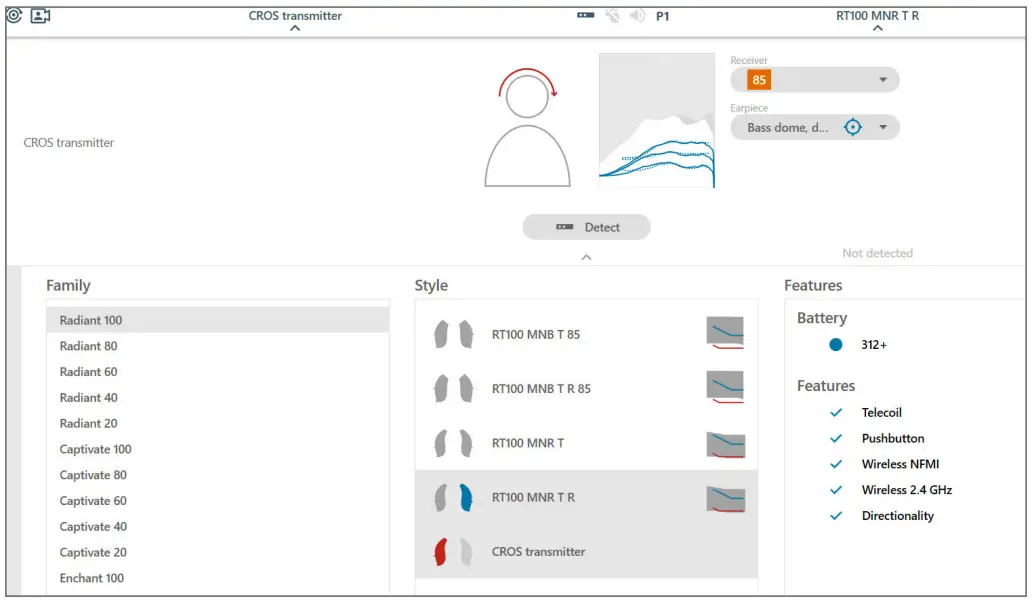
Task: Select Captivate 40 family
Action: 218,526
